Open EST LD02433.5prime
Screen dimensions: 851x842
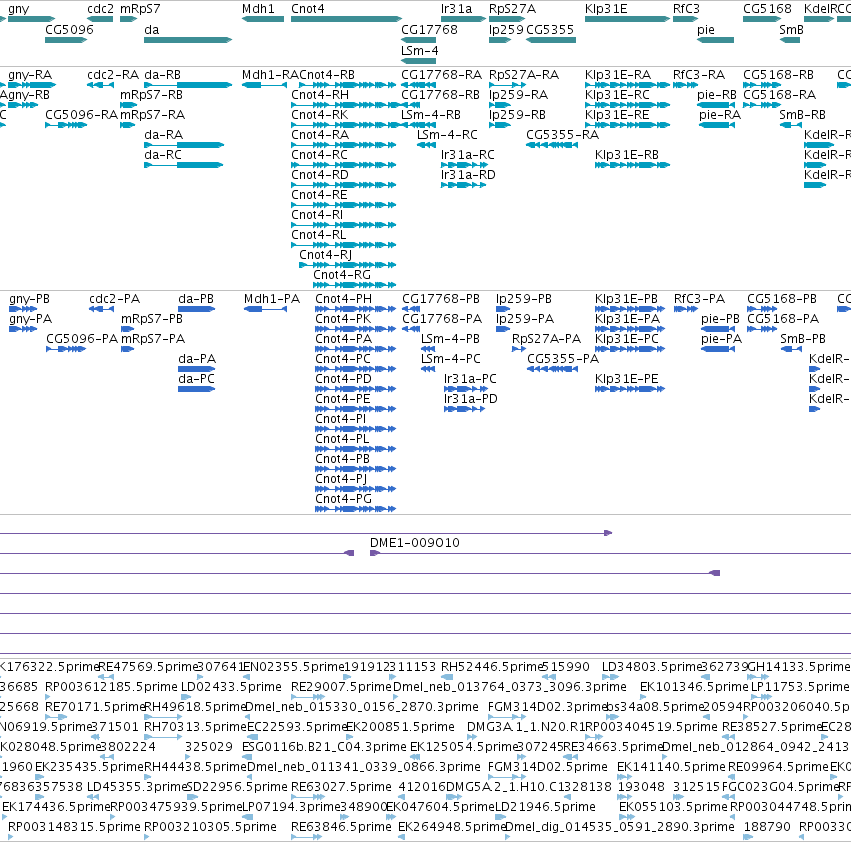231,687
